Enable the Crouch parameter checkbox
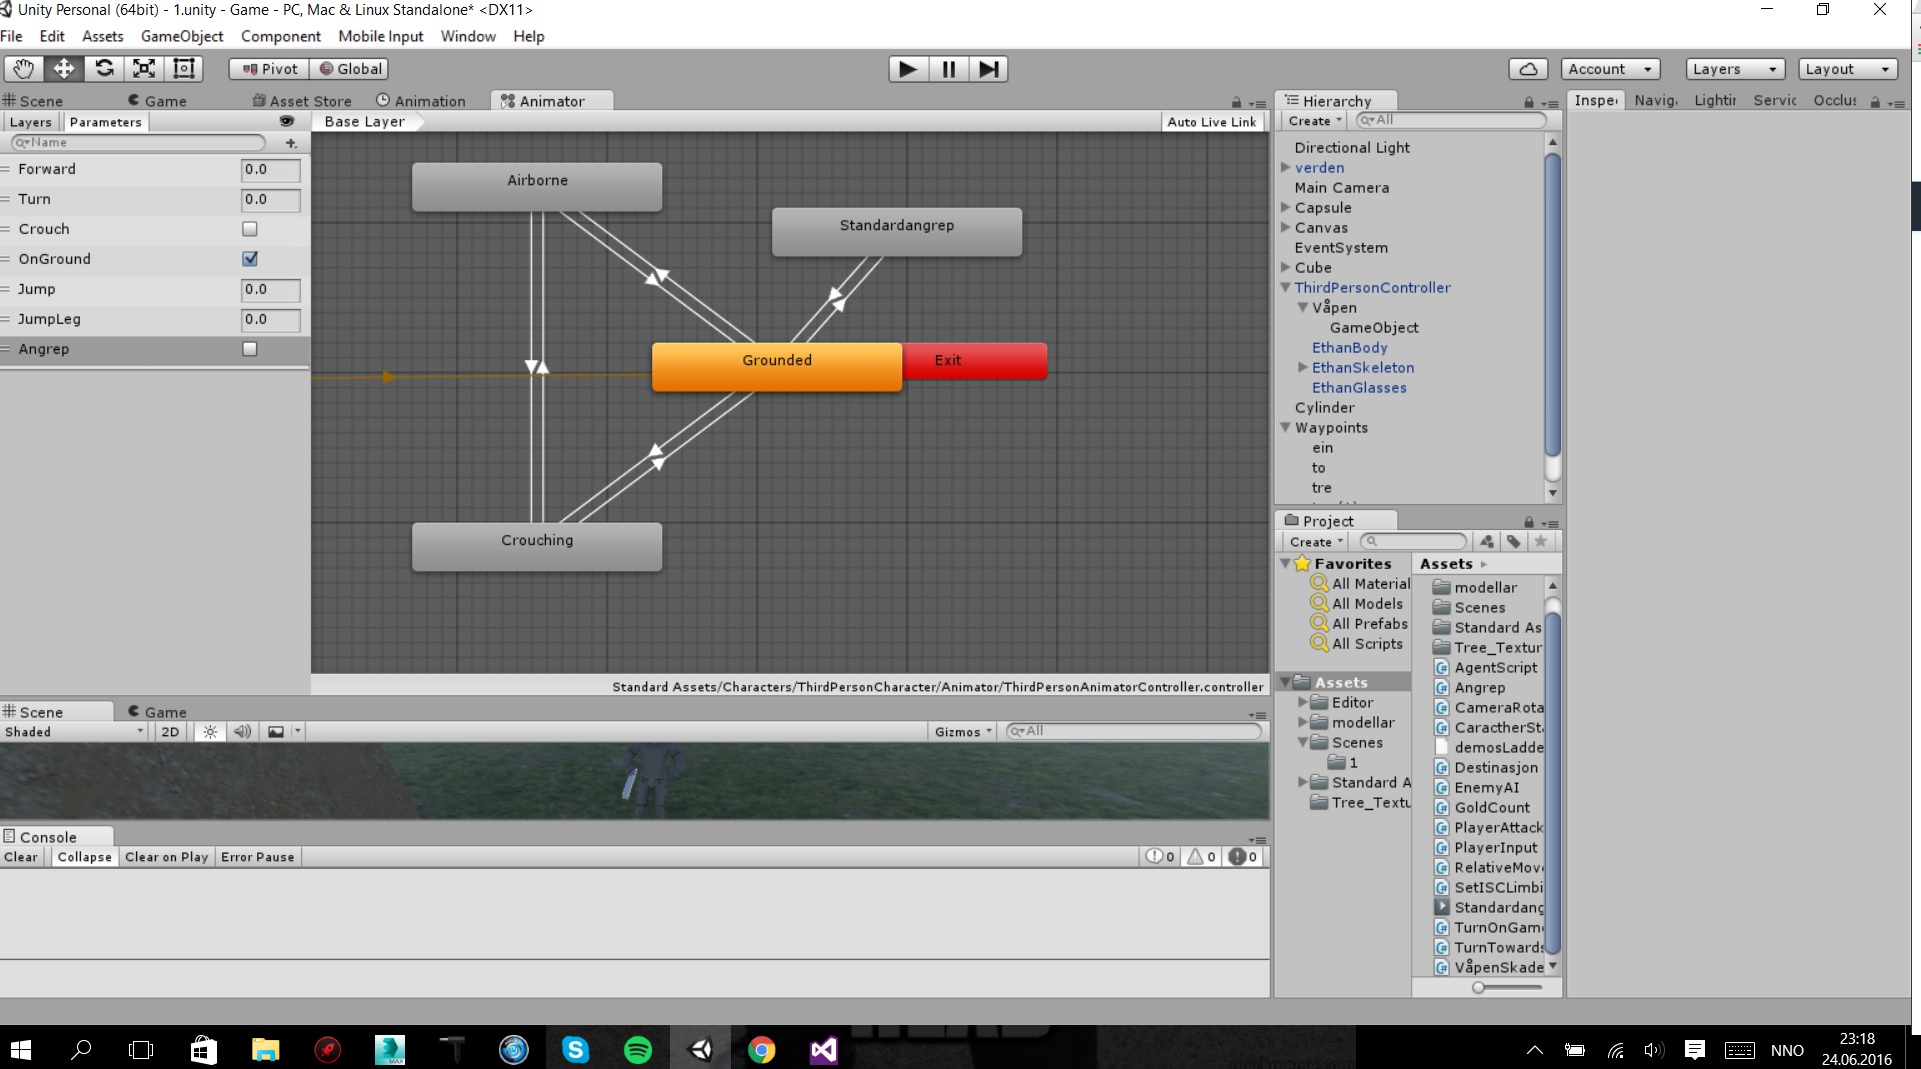This screenshot has height=1069, width=1921. [250, 229]
